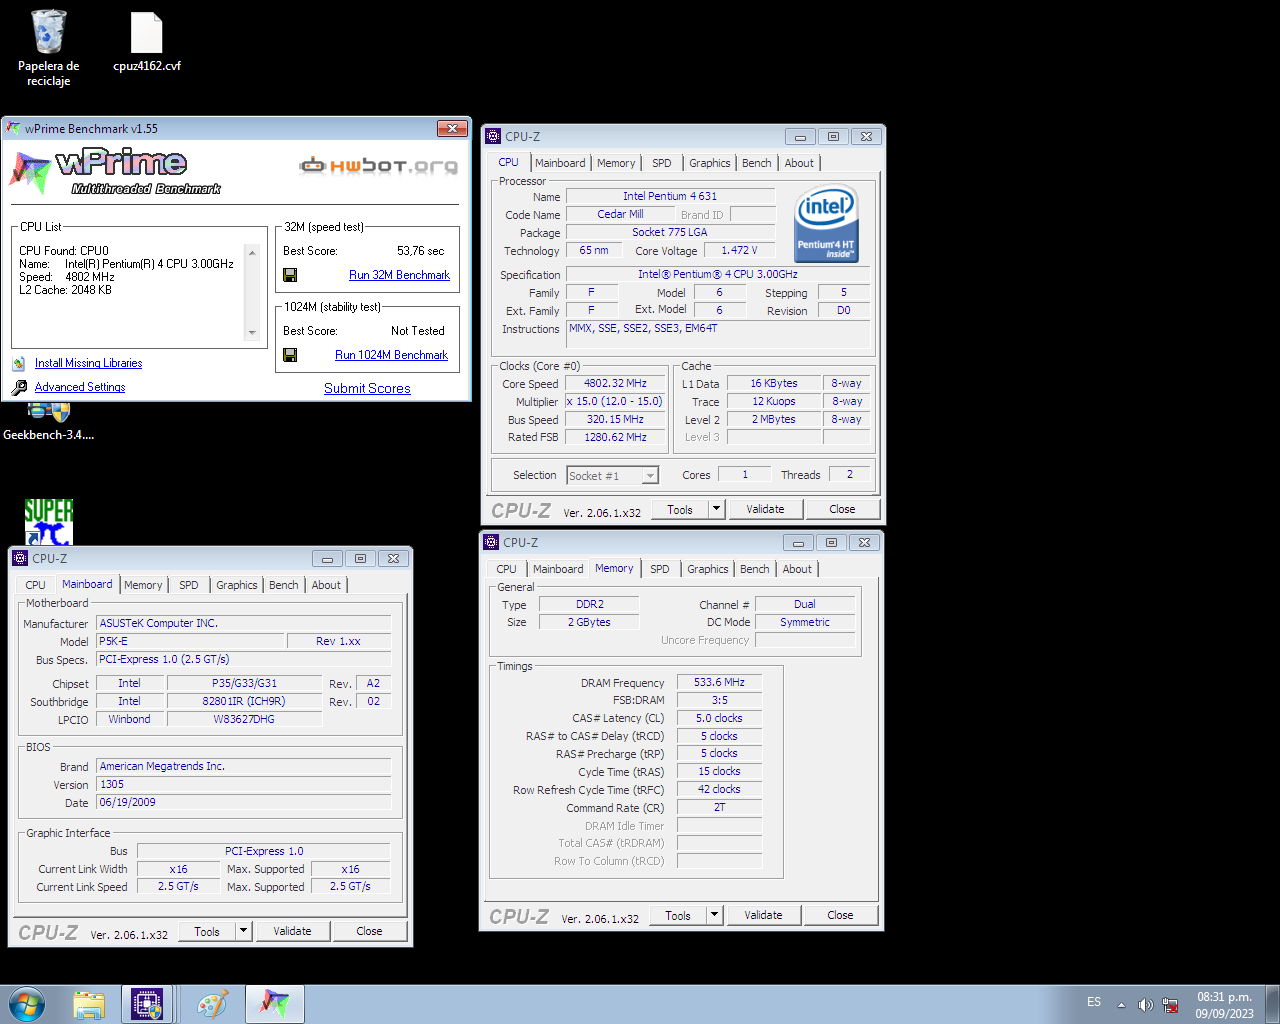This screenshot has width=1280, height=1024.
Task: Open the About tab in the Memory window
Action: (x=797, y=569)
